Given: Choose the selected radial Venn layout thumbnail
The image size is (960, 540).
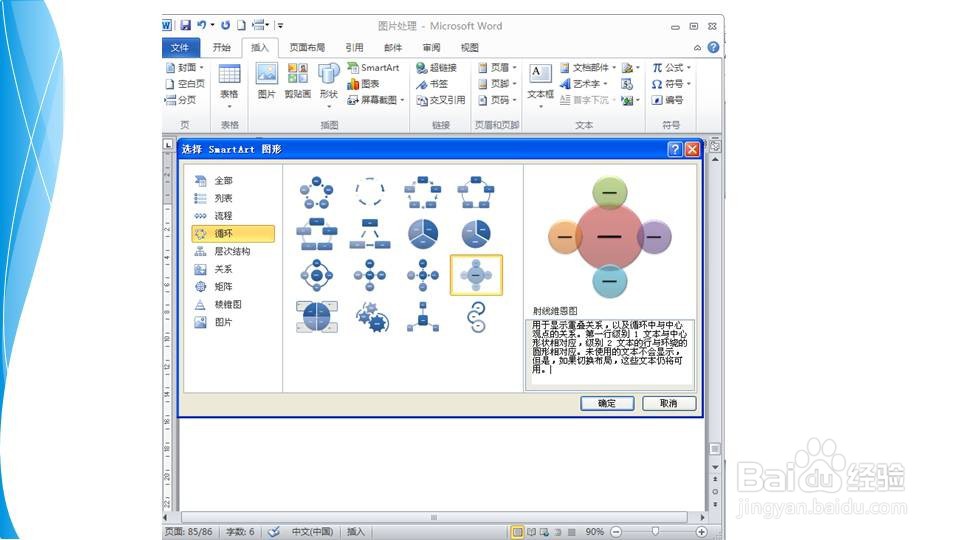Looking at the screenshot, I should (x=476, y=276).
